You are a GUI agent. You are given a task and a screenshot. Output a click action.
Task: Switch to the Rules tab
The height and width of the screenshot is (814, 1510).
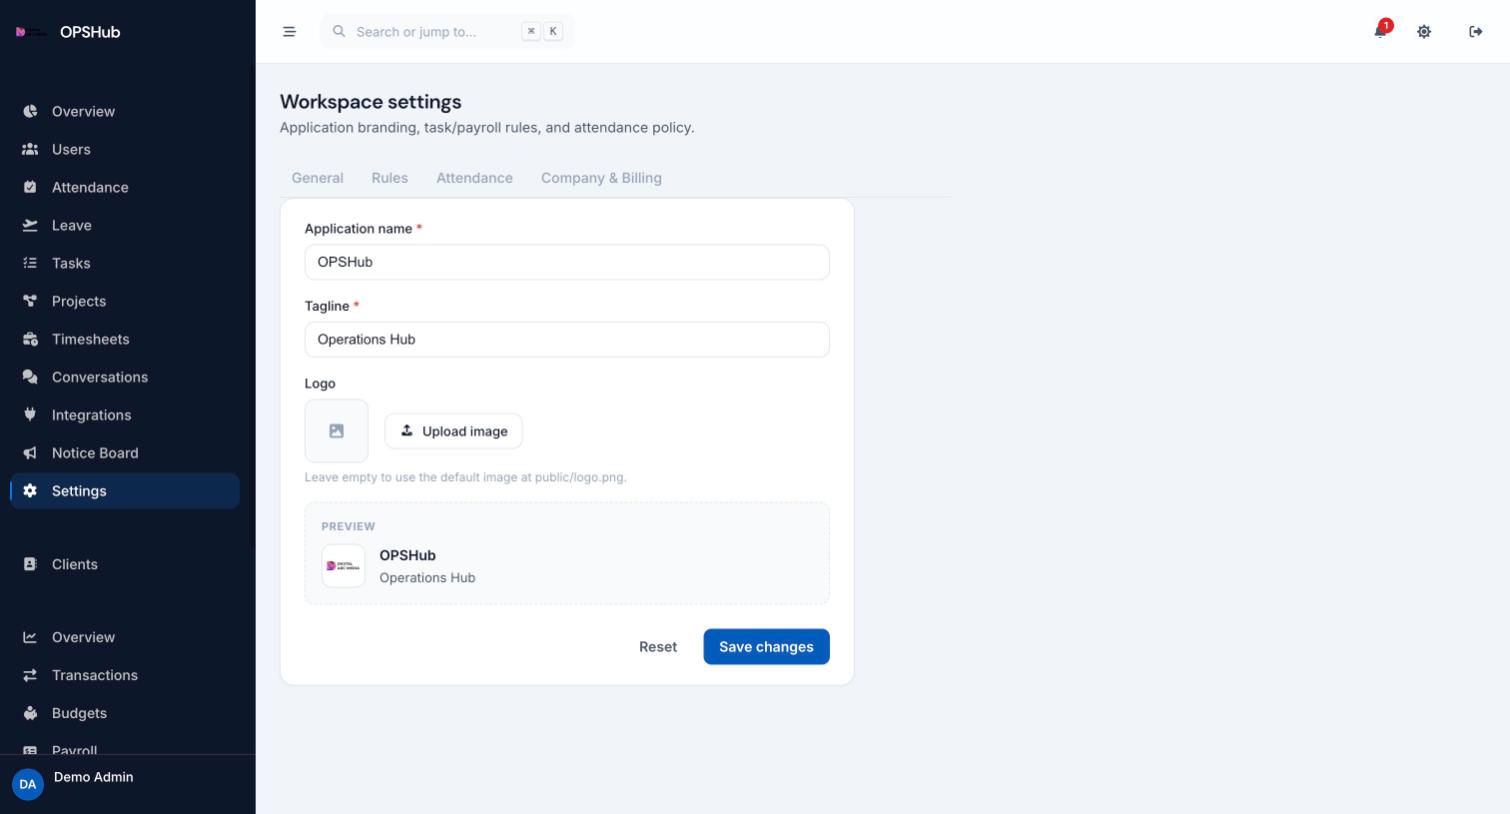pos(390,178)
